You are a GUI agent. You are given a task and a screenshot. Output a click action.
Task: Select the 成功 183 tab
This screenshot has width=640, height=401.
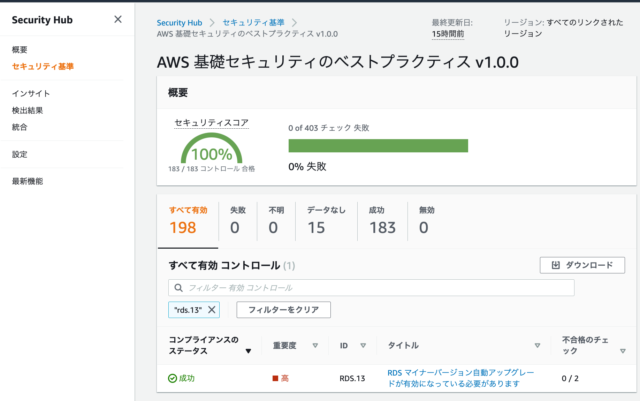(382, 221)
